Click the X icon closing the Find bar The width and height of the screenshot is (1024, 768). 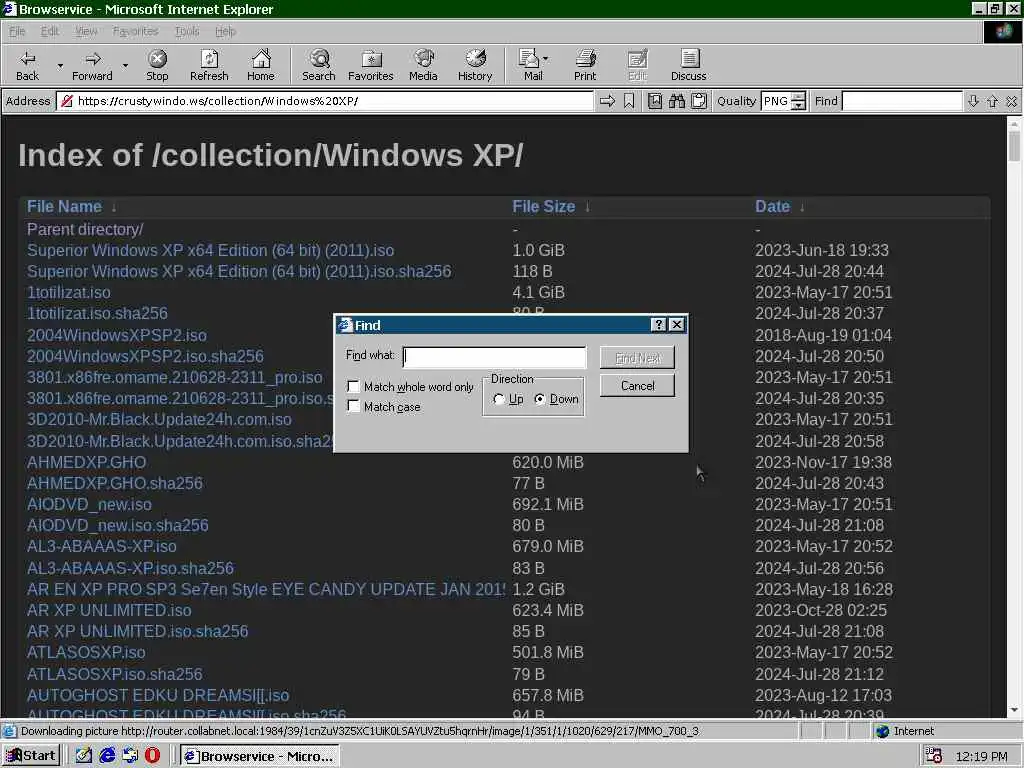click(x=1012, y=101)
